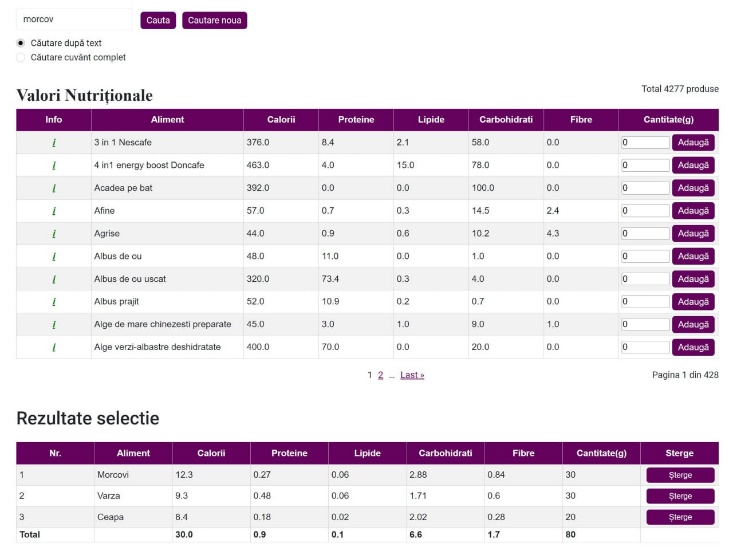Sort table by Calorii column header
Screen dimensions: 733x551
(280, 120)
